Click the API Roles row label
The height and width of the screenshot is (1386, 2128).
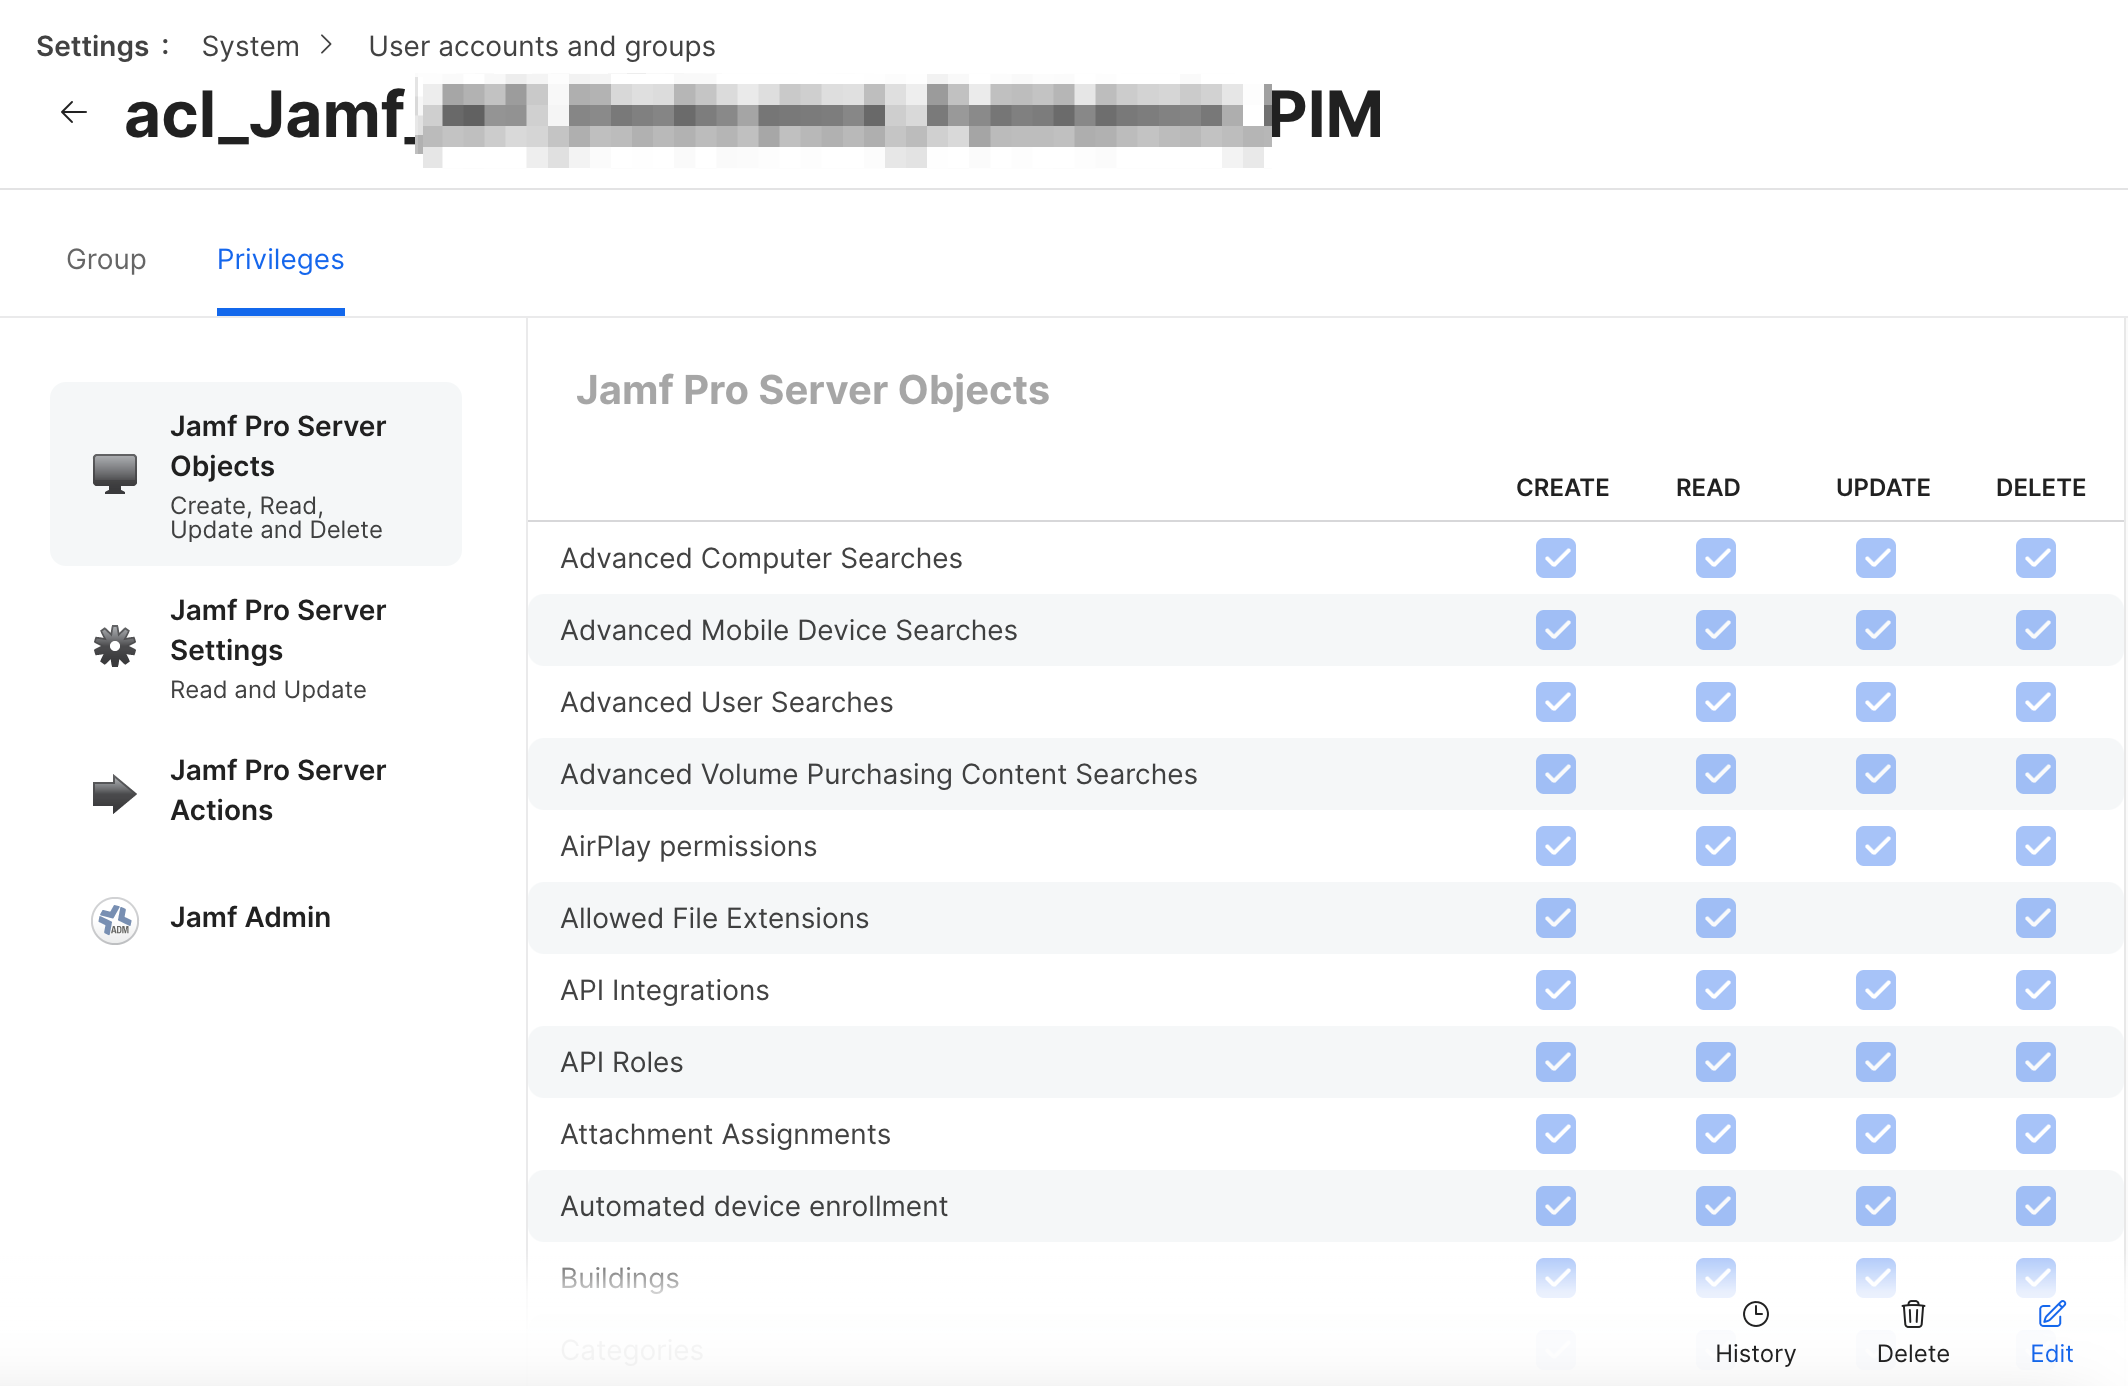click(x=622, y=1062)
